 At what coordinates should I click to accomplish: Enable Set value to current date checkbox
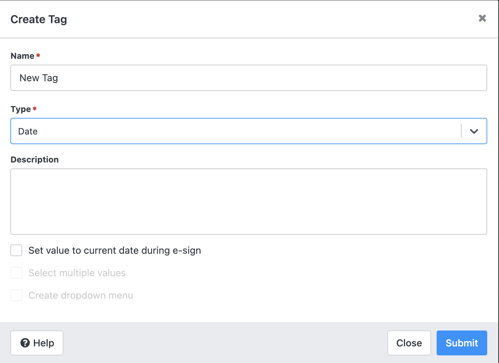(16, 250)
